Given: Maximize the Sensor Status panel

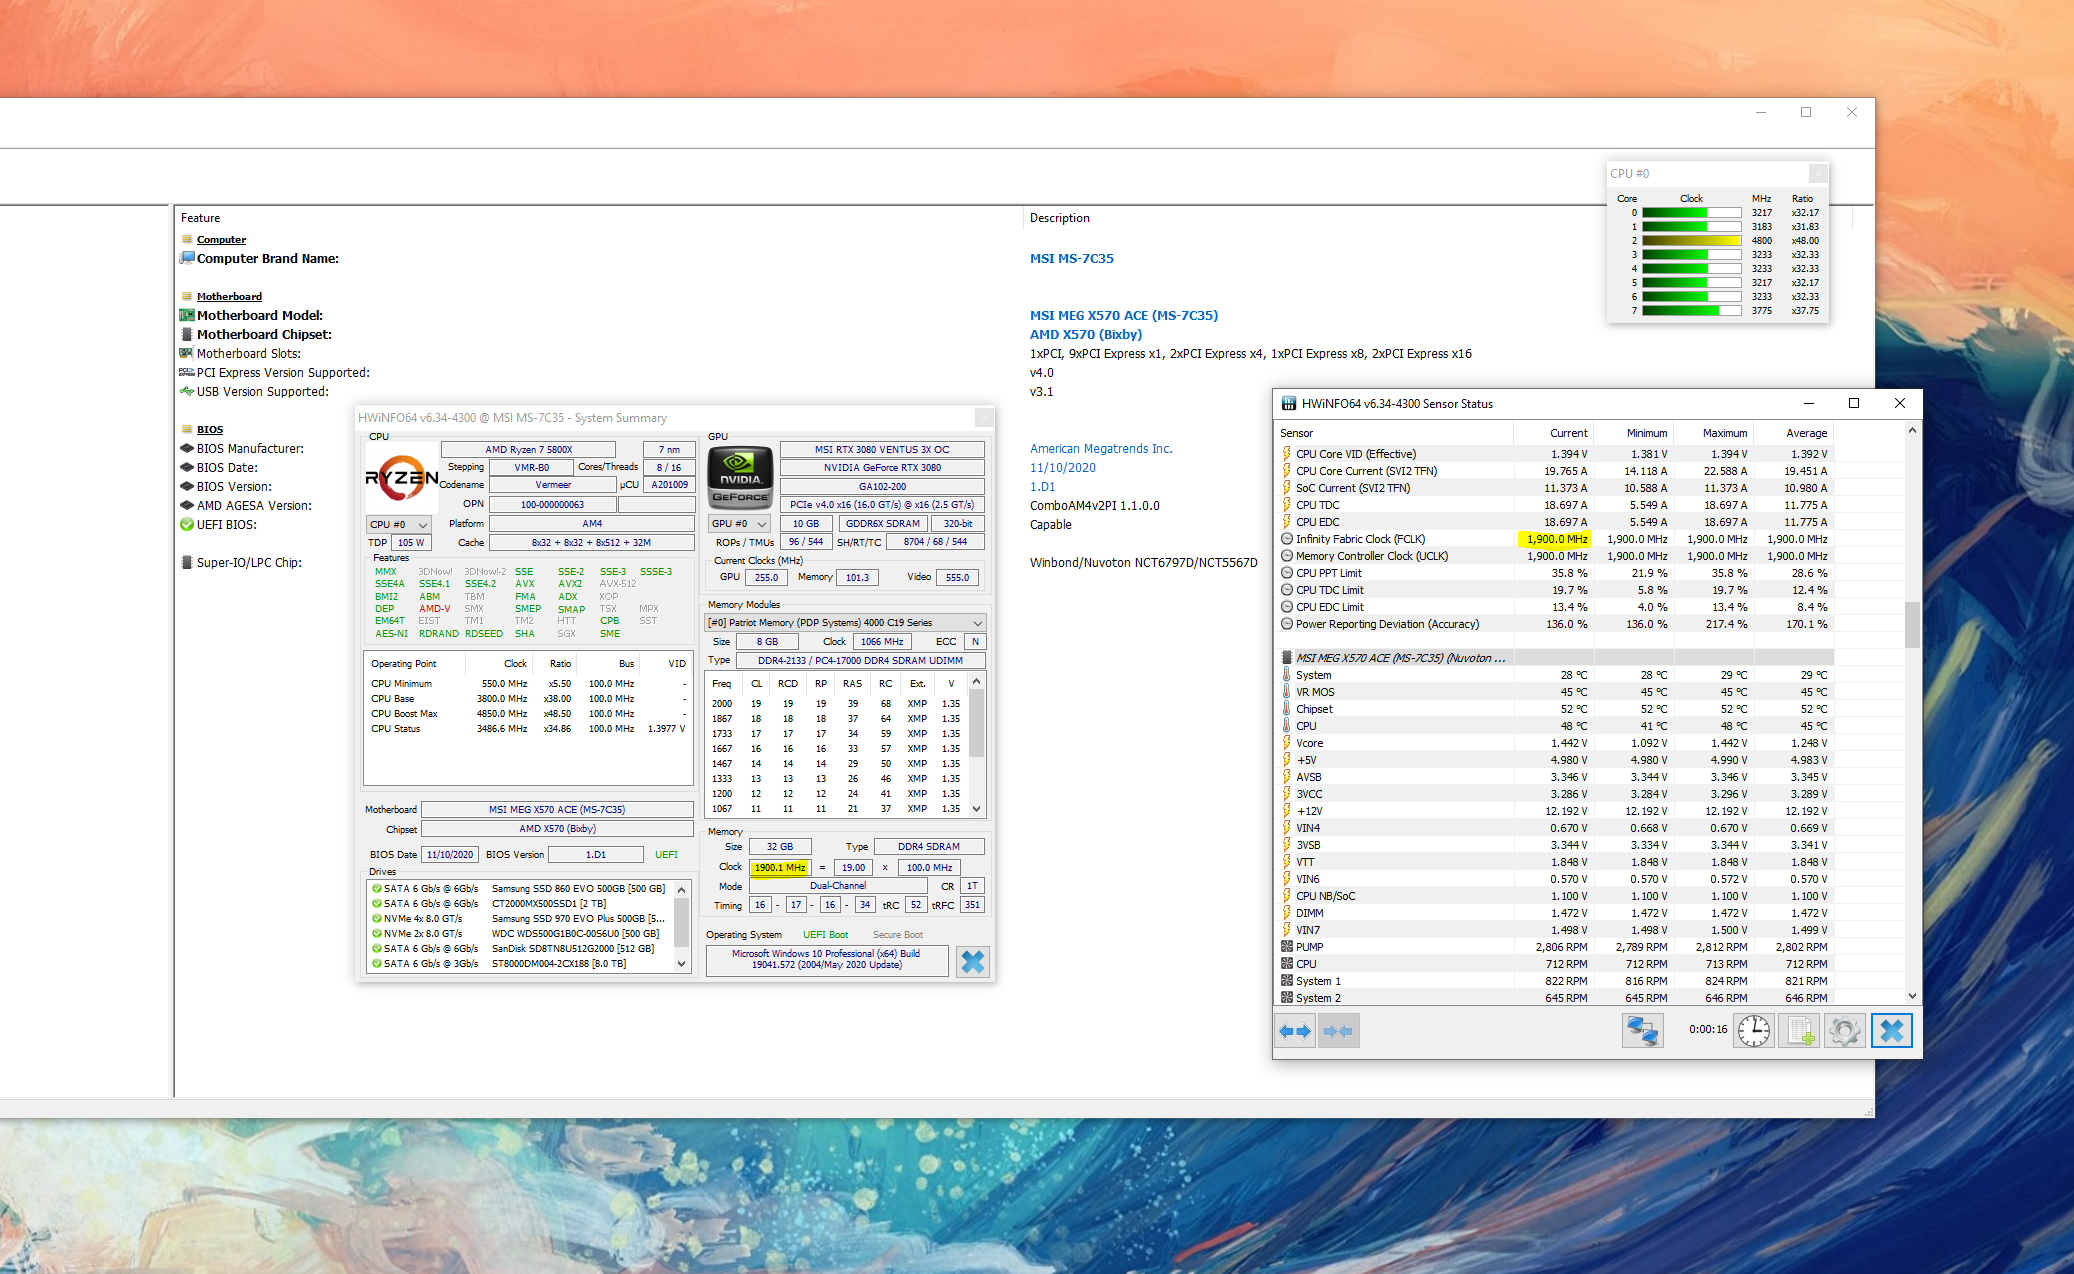Looking at the screenshot, I should click(1853, 403).
